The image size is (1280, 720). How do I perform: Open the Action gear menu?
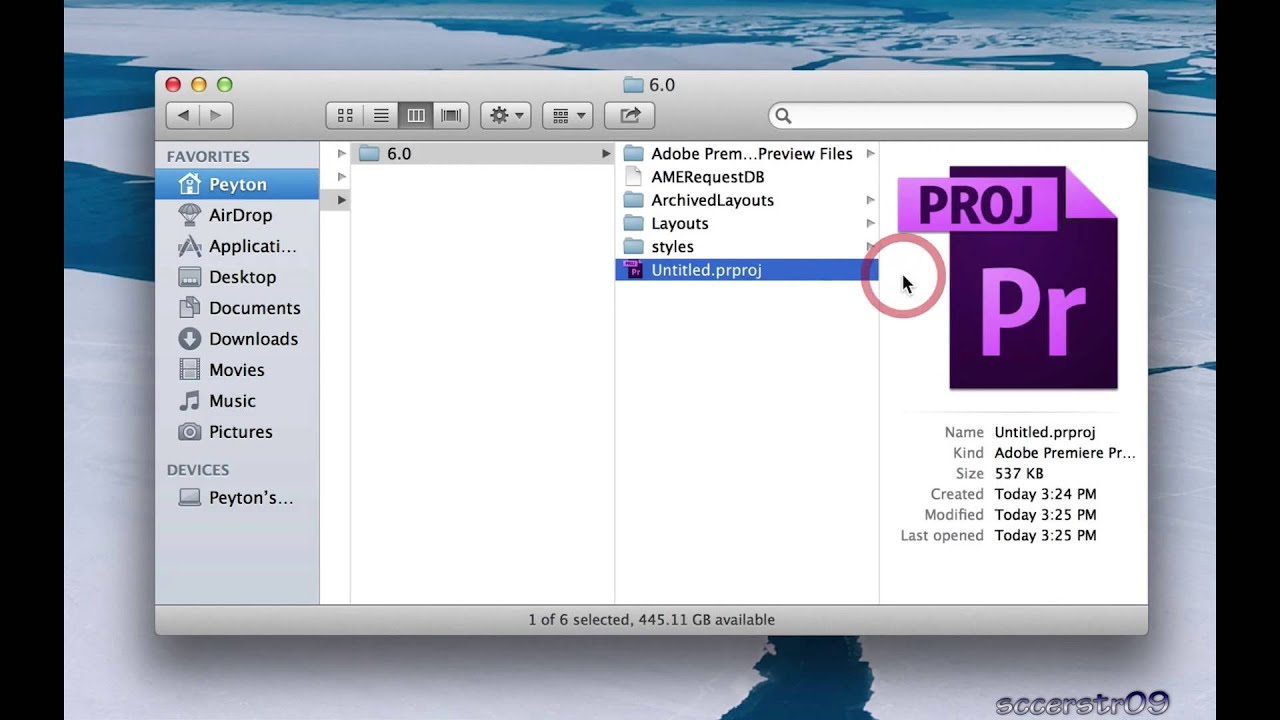pos(505,116)
